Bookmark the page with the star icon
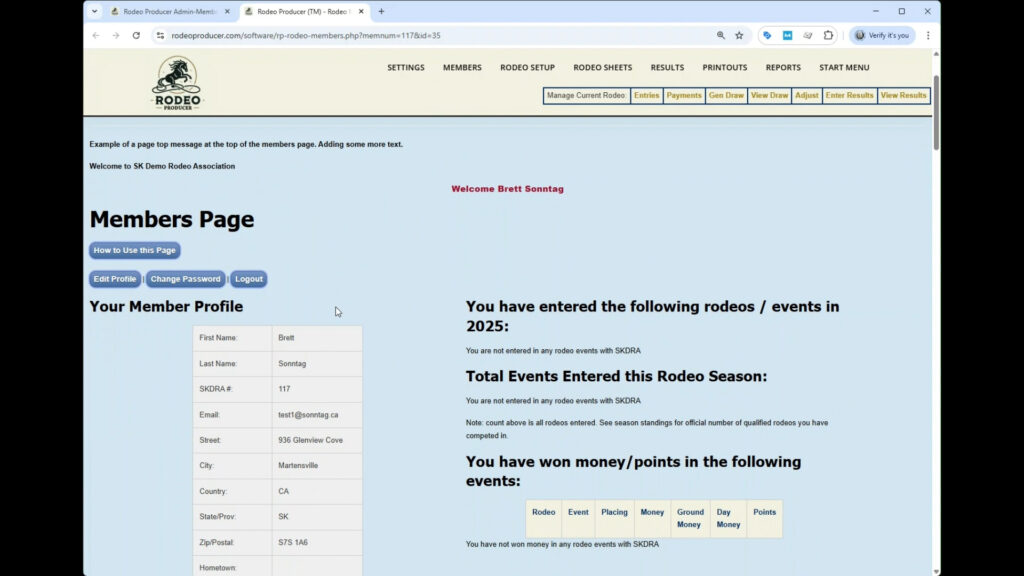1024x576 pixels. (739, 35)
